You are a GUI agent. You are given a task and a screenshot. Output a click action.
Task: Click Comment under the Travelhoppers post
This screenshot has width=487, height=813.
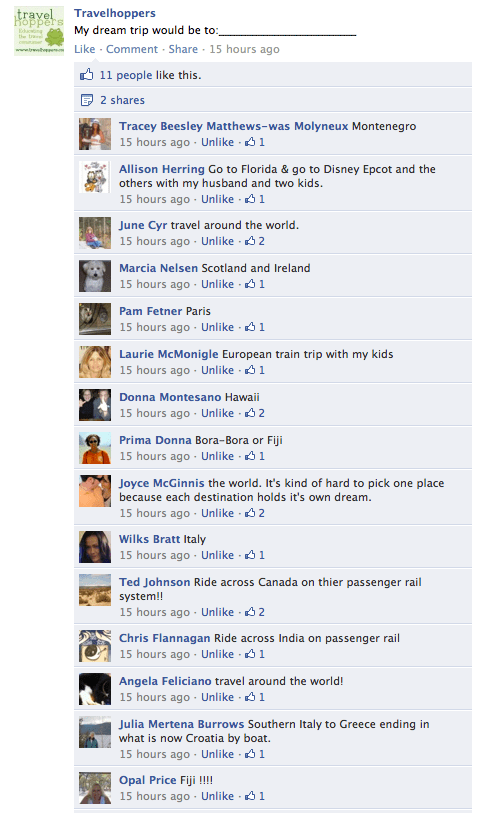132,49
